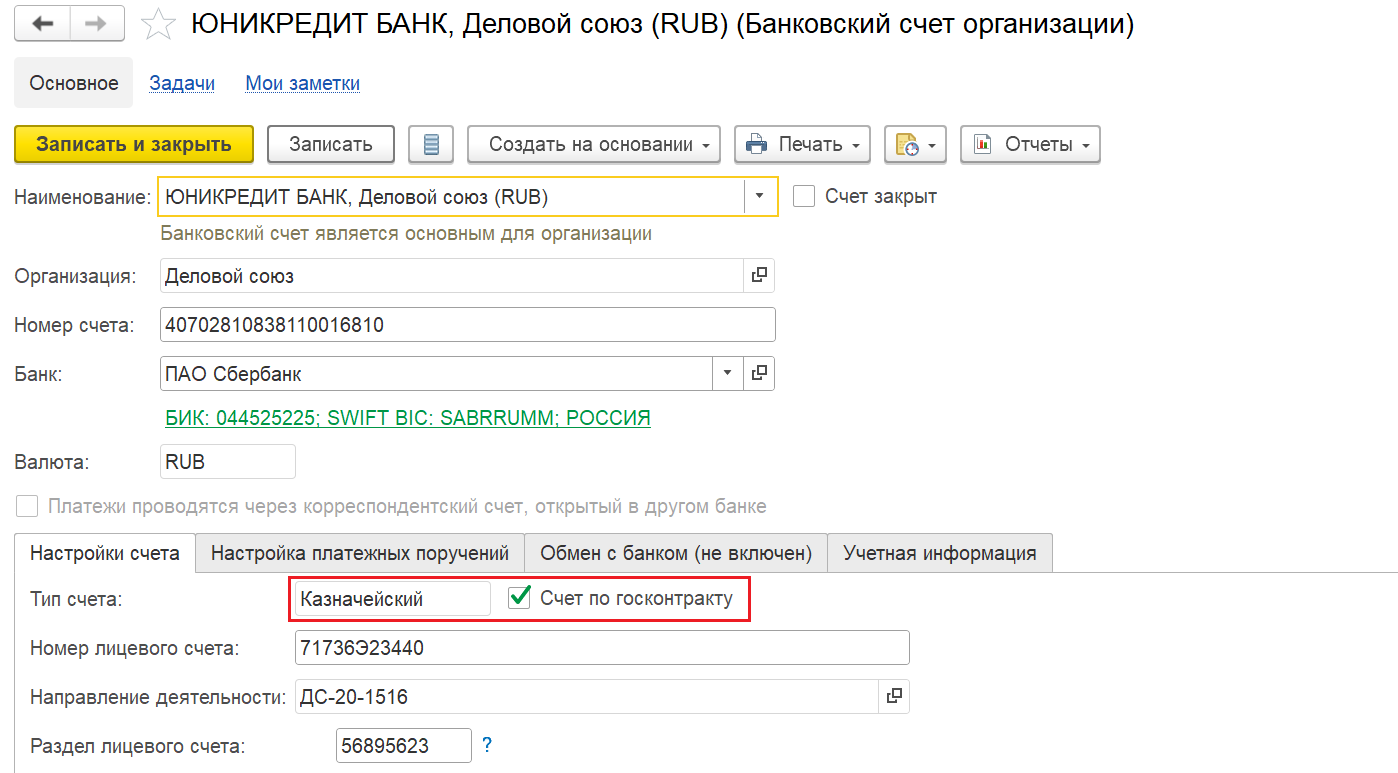Open Направление деятельности open-form icon
The width and height of the screenshot is (1398, 773).
coord(894,696)
